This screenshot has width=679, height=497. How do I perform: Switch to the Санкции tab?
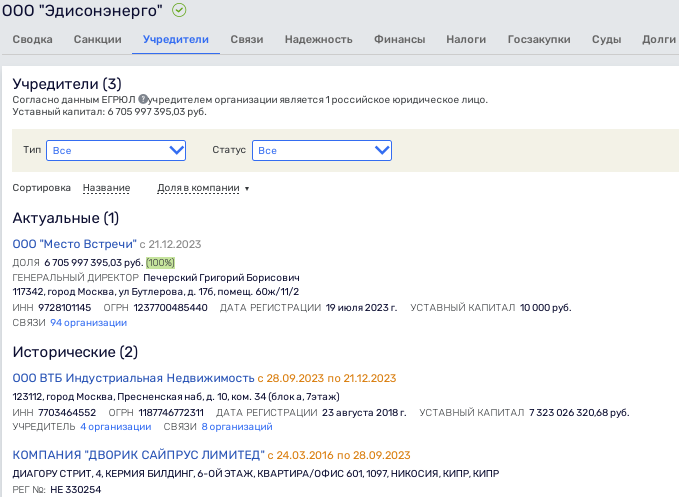coord(97,39)
